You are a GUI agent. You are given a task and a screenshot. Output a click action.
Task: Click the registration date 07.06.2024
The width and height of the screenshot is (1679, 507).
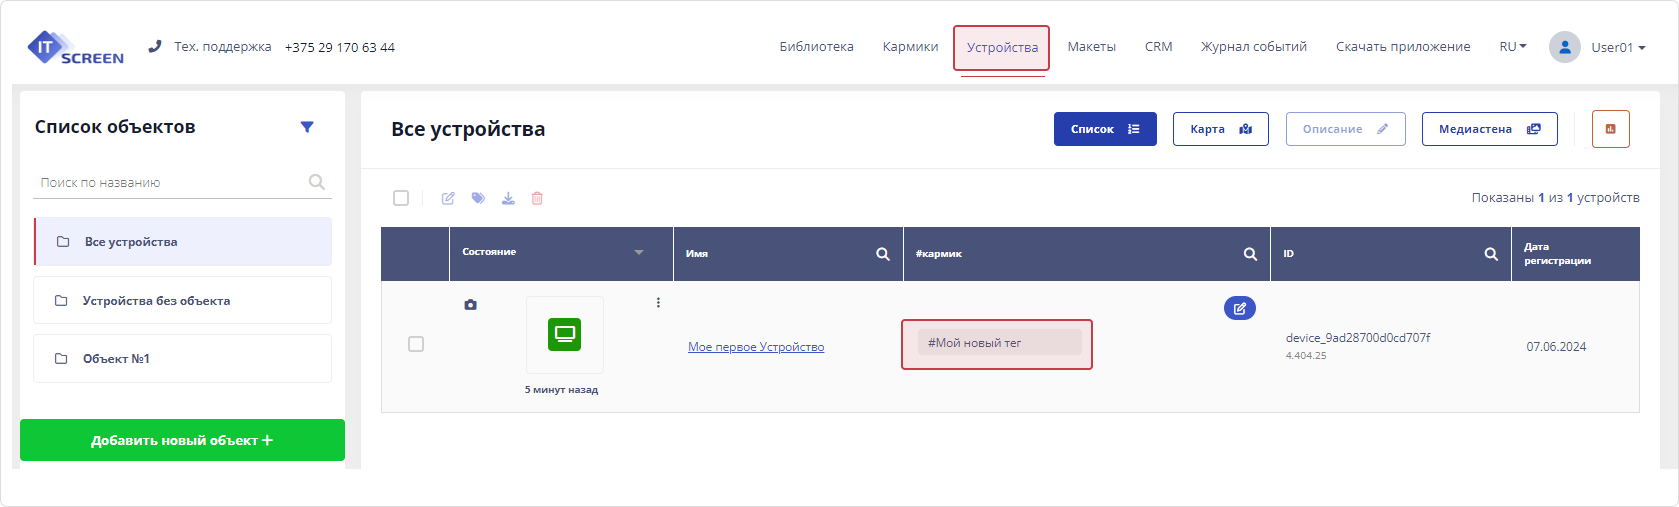tap(1556, 347)
